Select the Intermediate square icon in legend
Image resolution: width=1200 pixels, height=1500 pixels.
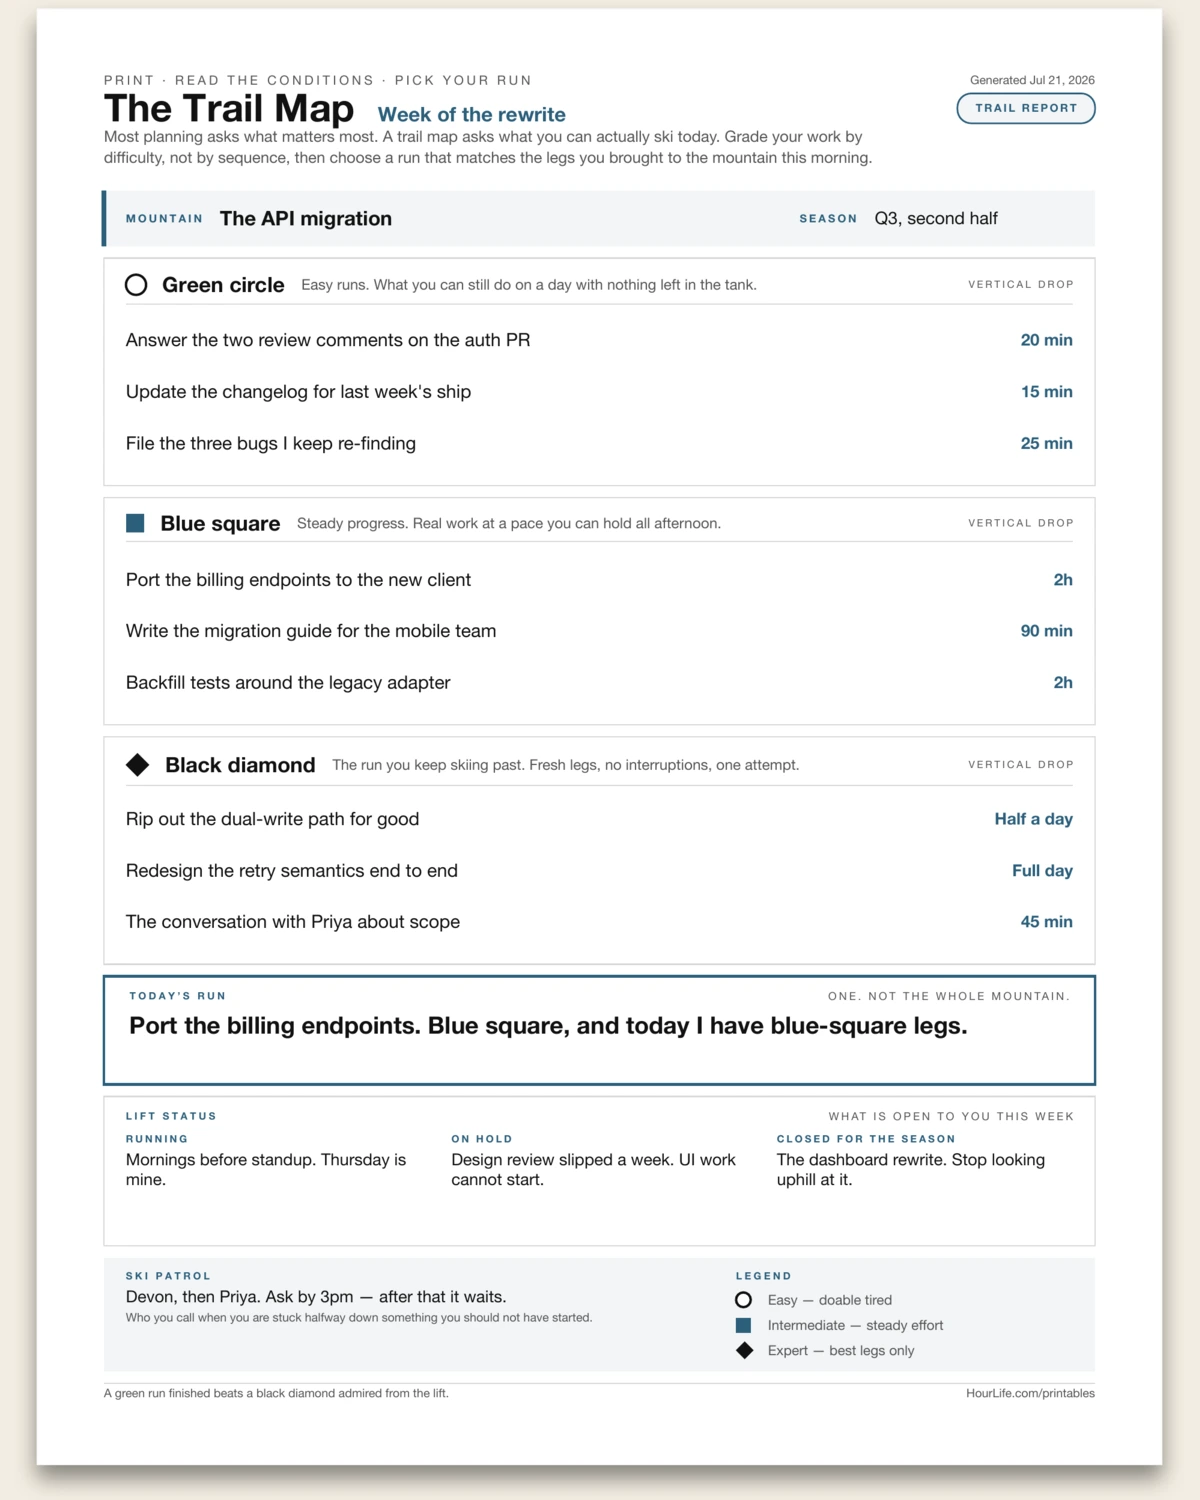click(x=743, y=1325)
